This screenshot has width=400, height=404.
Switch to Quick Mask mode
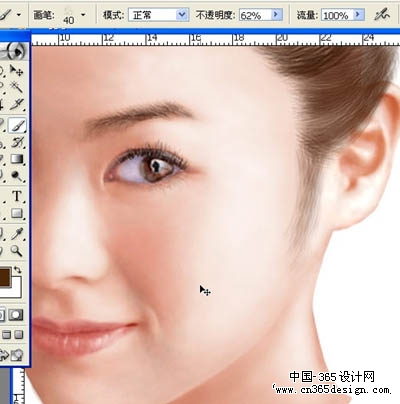tap(16, 314)
